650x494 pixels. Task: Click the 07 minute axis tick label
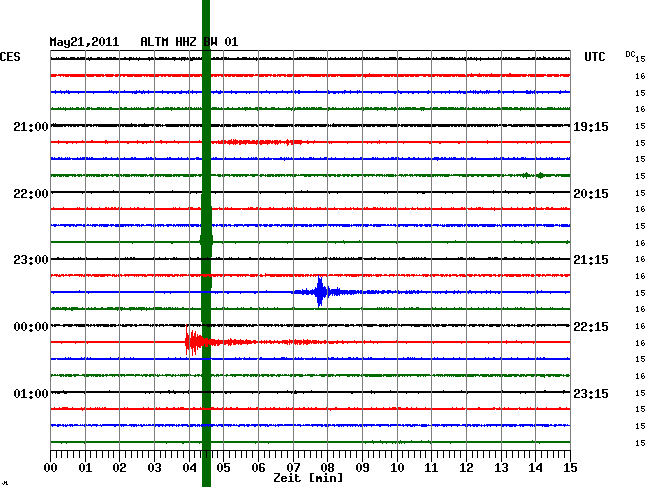pyautogui.click(x=293, y=468)
